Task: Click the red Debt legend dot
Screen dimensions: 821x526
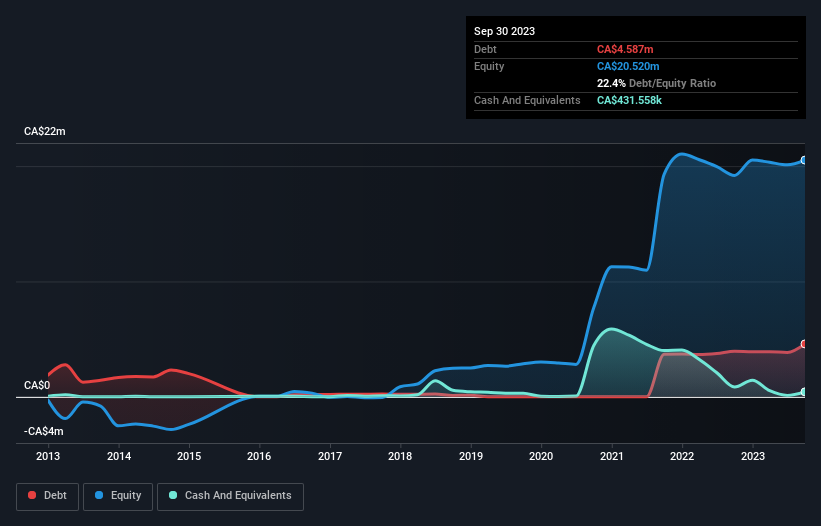Action: 32,495
